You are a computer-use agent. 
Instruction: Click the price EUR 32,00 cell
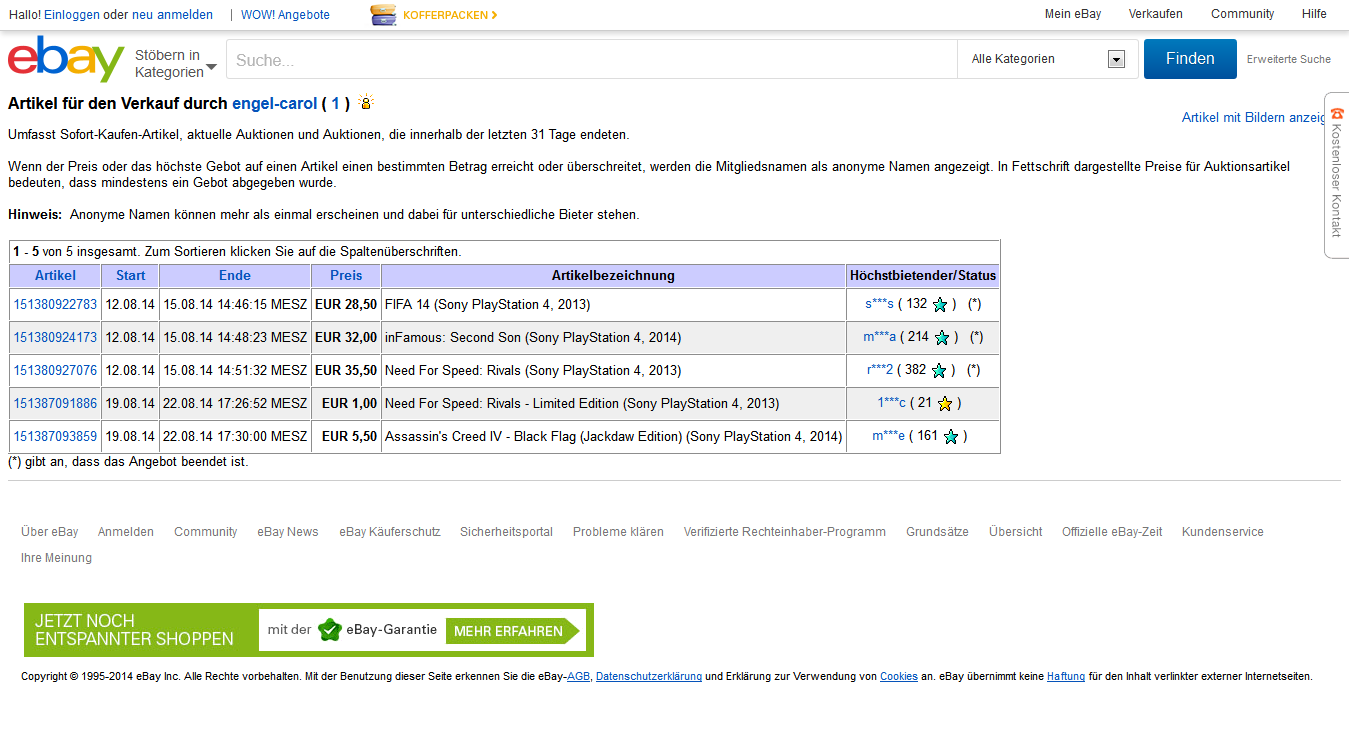pos(346,337)
